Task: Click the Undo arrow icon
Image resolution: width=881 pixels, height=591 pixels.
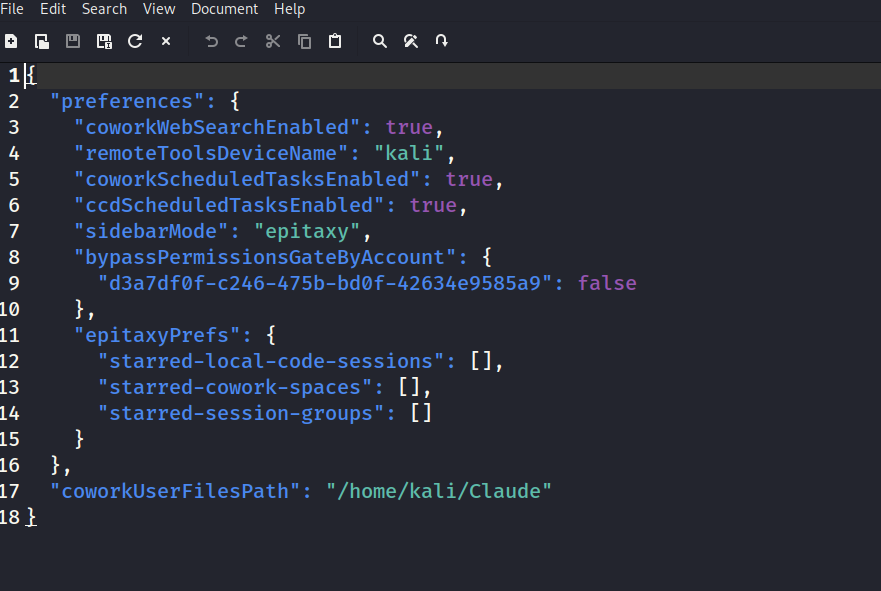Action: [x=212, y=41]
